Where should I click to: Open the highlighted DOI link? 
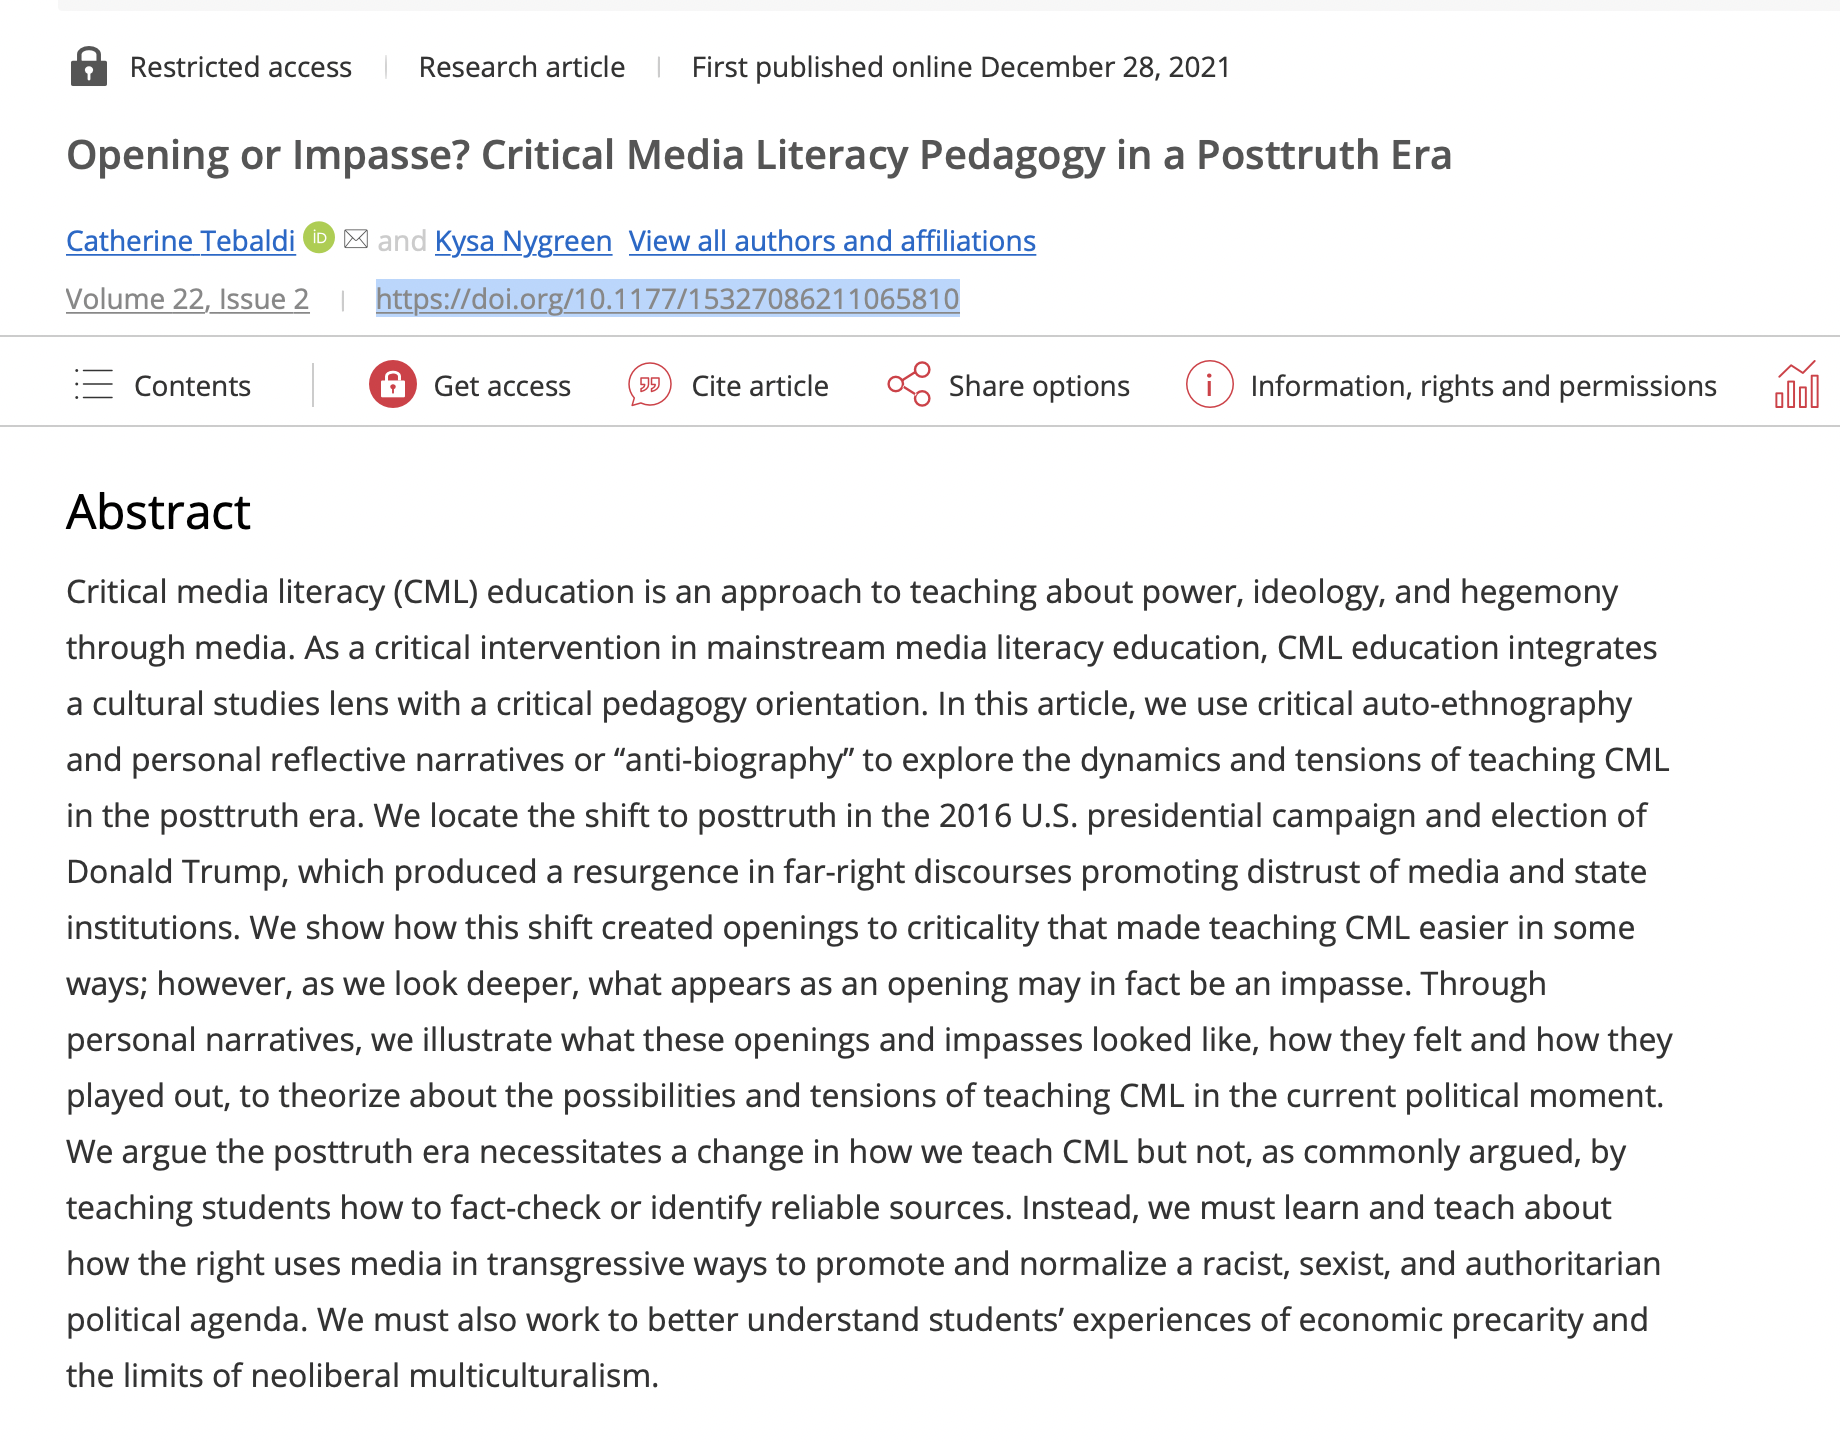pyautogui.click(x=667, y=299)
